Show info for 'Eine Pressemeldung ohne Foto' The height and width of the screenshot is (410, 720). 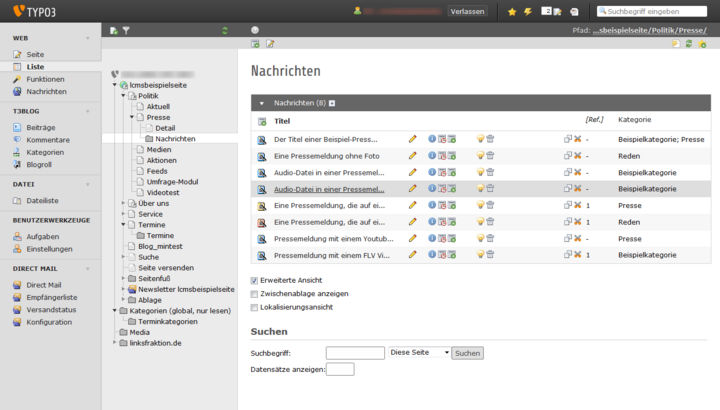pyautogui.click(x=432, y=155)
